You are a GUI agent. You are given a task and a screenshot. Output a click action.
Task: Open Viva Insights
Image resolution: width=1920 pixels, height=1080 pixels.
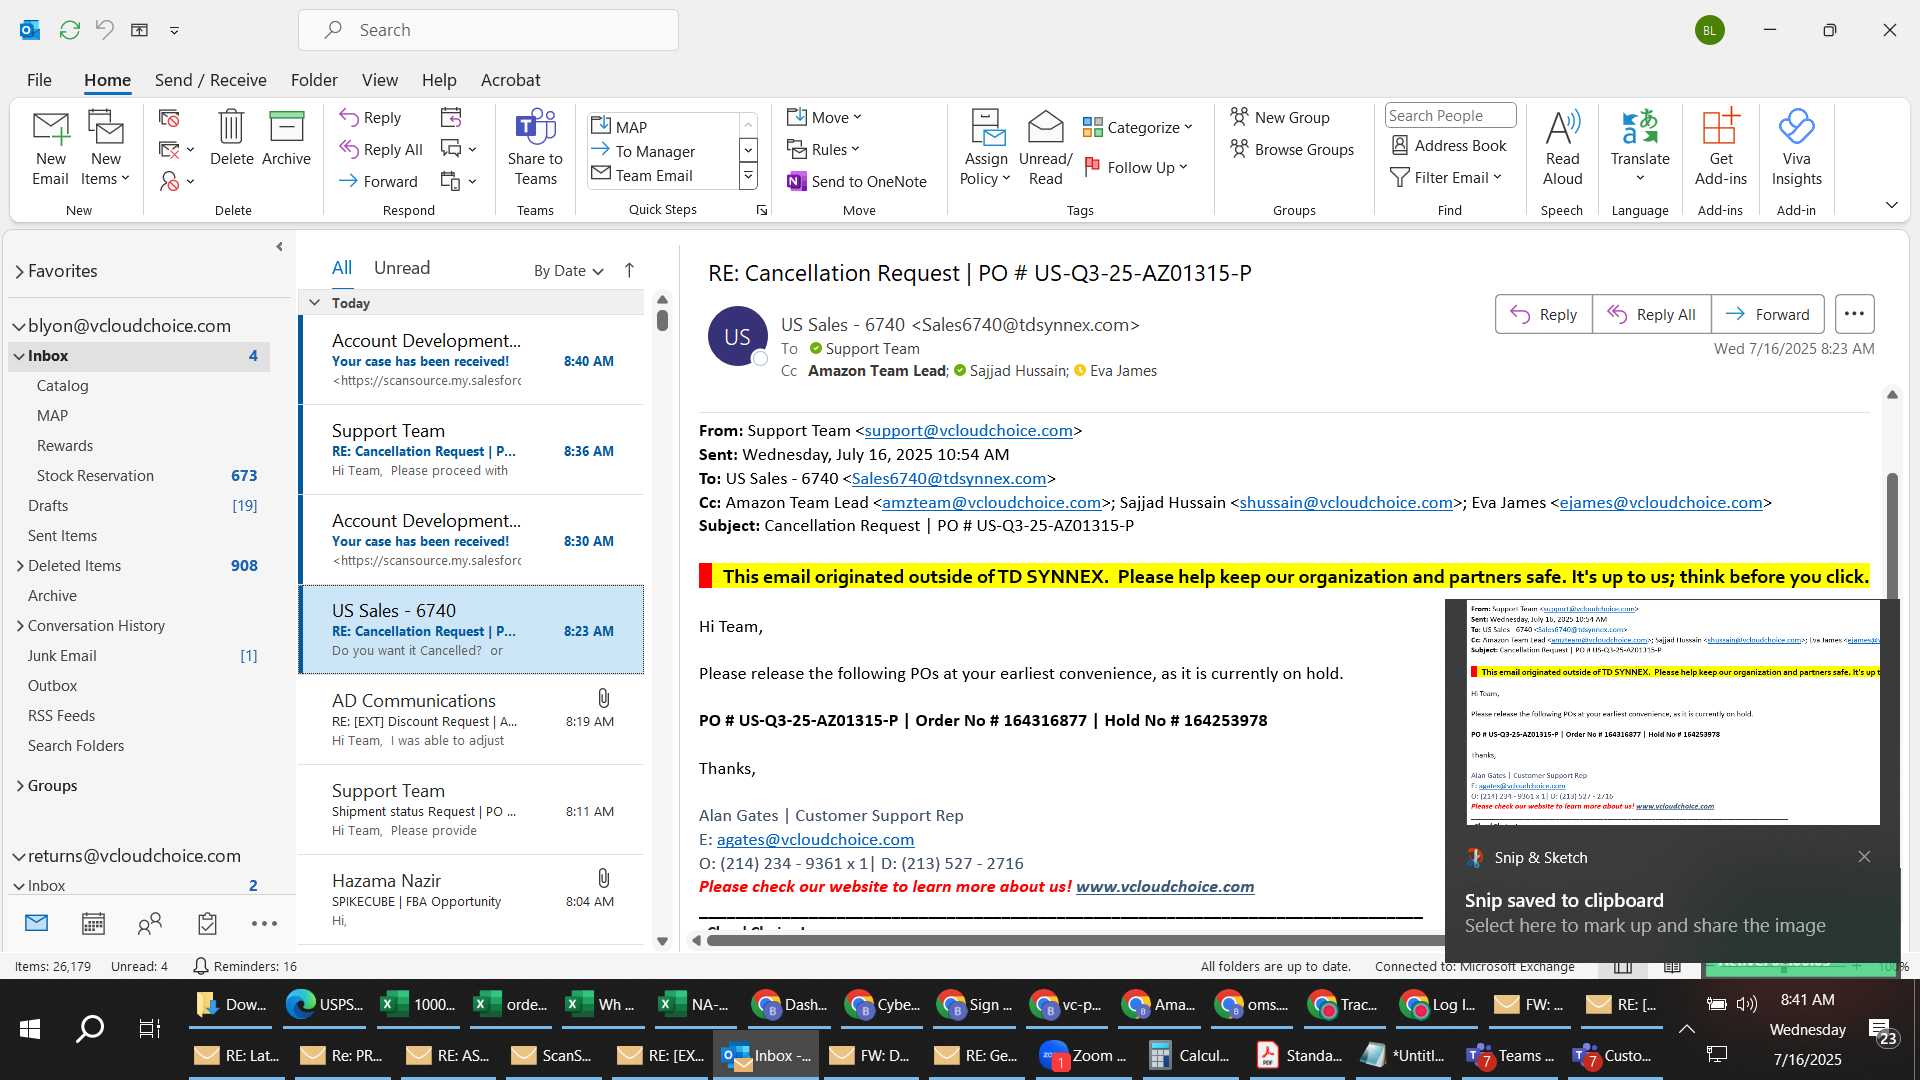point(1796,148)
